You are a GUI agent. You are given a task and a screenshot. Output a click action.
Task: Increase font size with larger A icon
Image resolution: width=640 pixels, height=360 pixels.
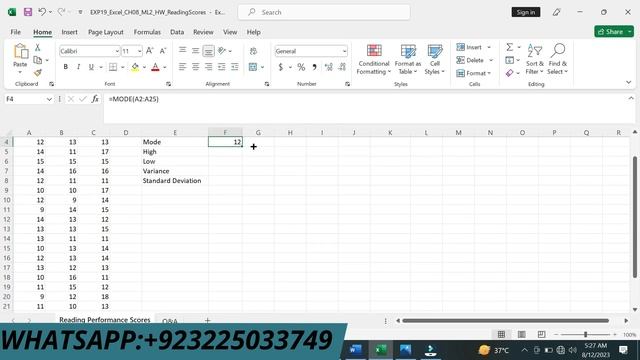click(x=149, y=51)
